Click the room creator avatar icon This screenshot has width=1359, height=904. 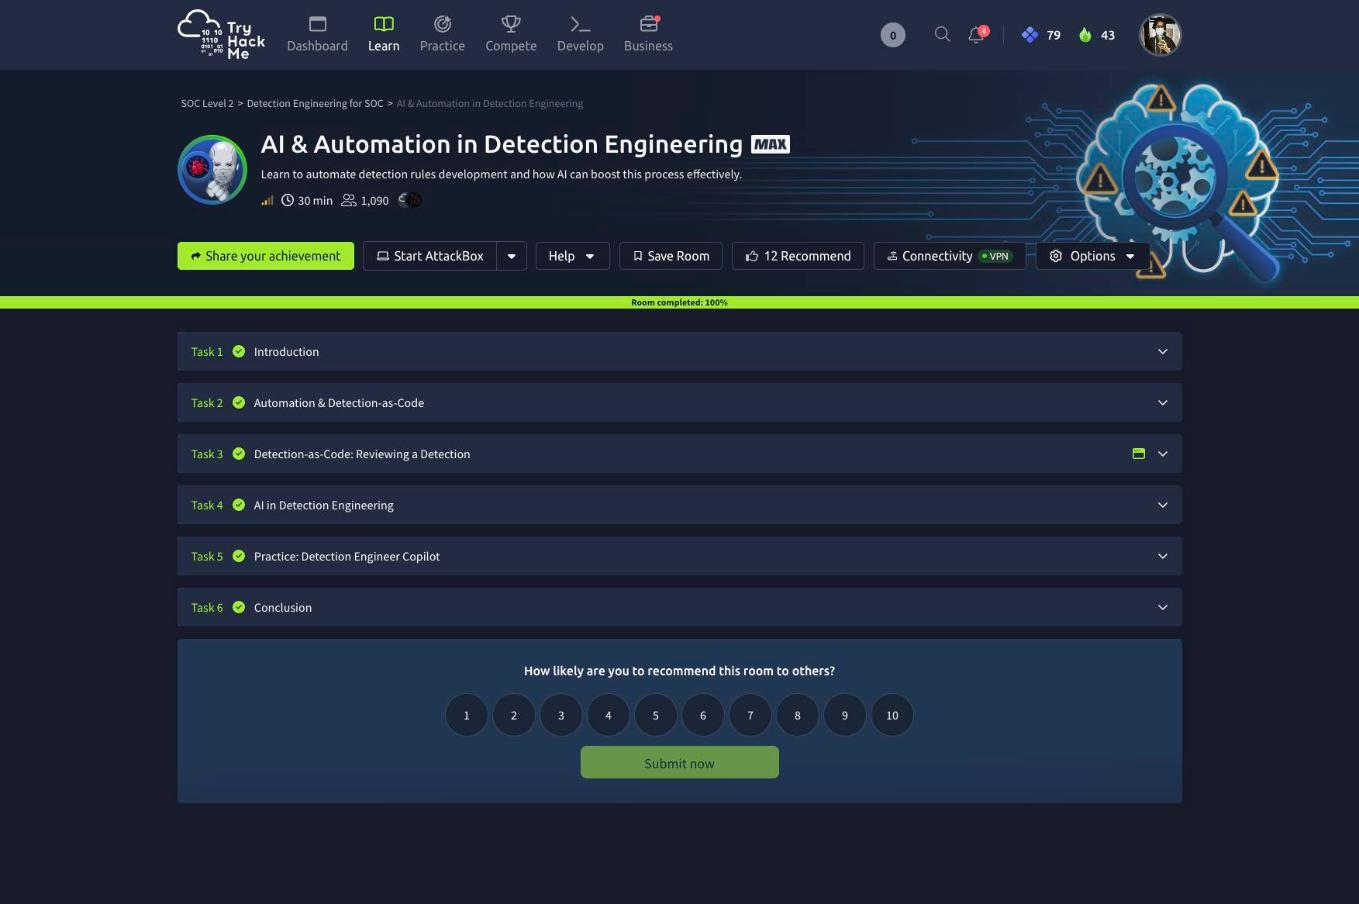point(410,200)
